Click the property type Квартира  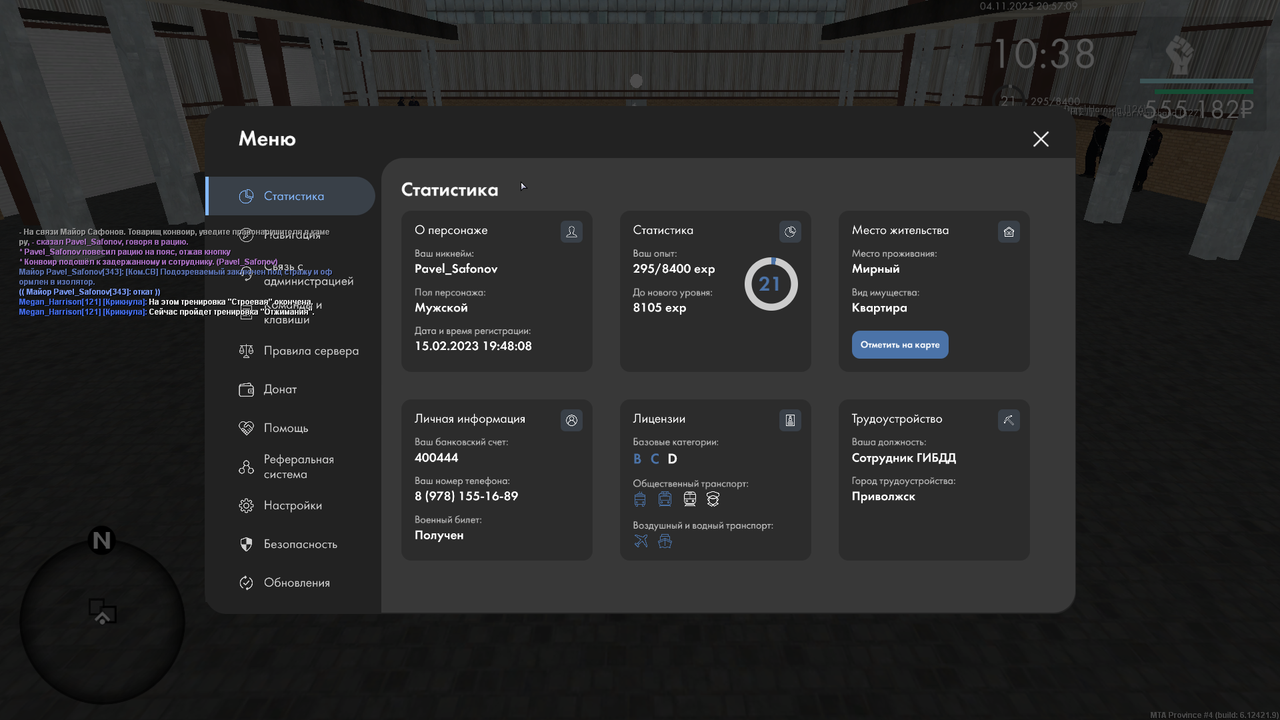point(880,308)
